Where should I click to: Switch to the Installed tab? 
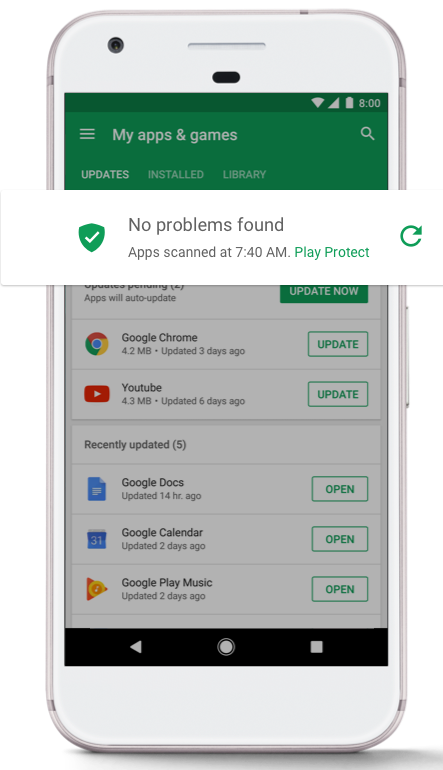click(176, 174)
